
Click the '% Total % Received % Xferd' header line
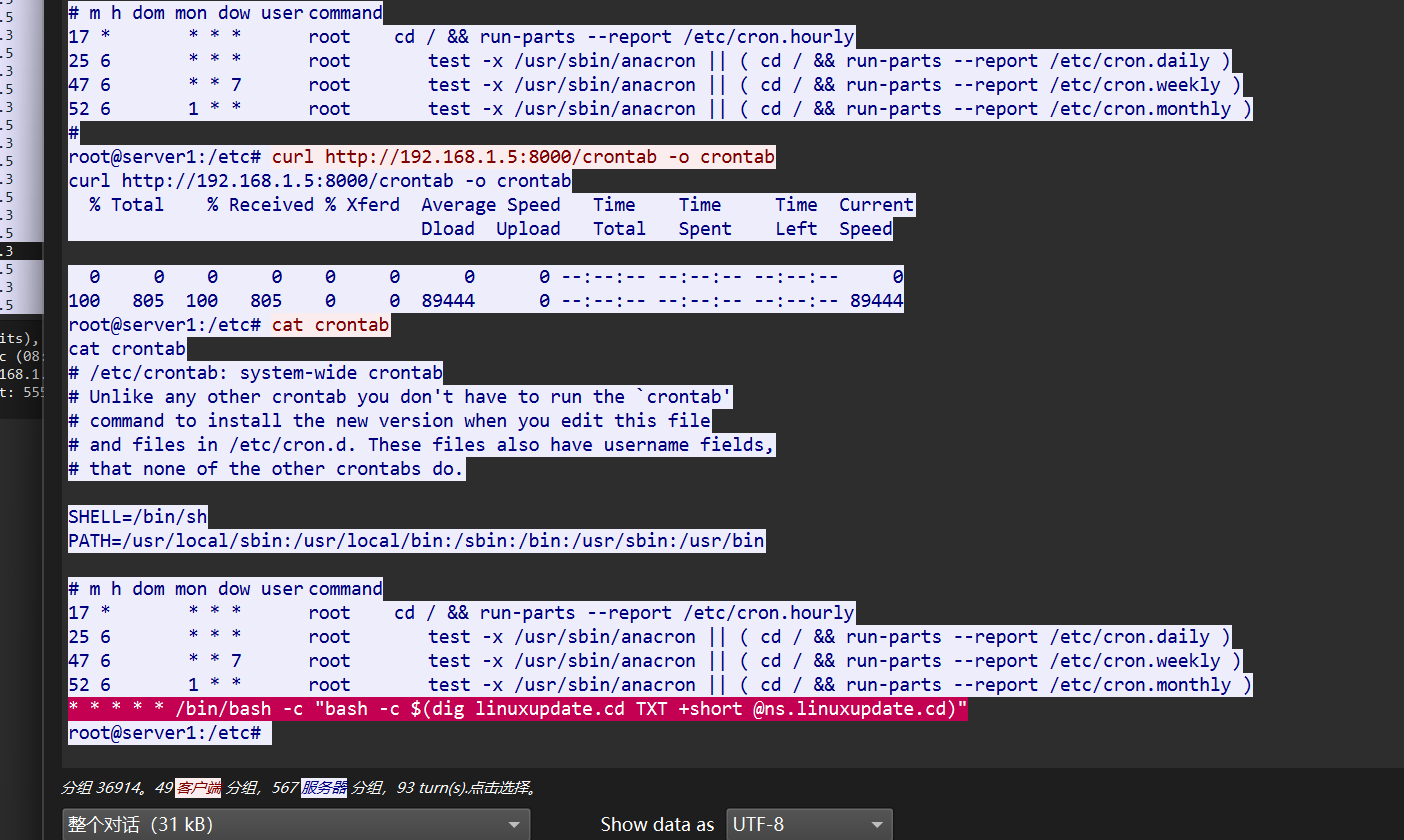(491, 205)
